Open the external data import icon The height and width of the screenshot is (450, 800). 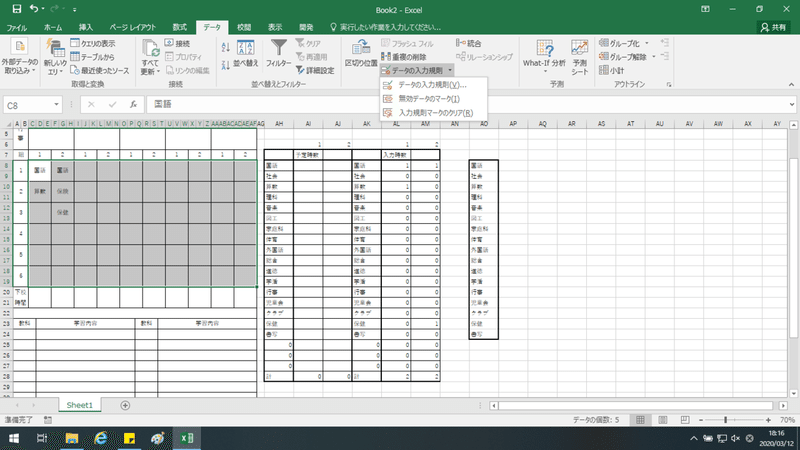click(19, 47)
